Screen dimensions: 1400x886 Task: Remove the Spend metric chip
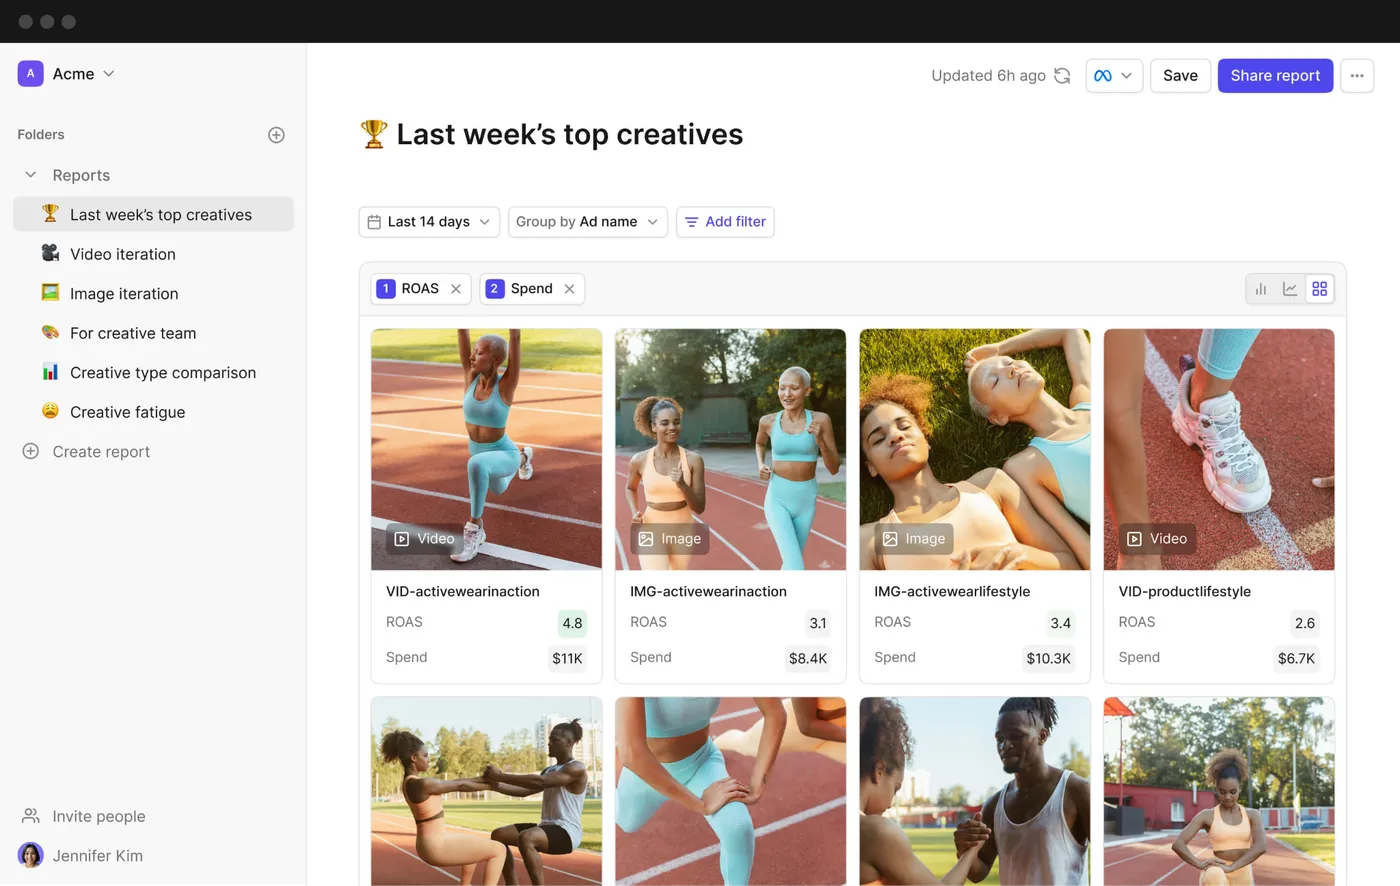pos(569,289)
